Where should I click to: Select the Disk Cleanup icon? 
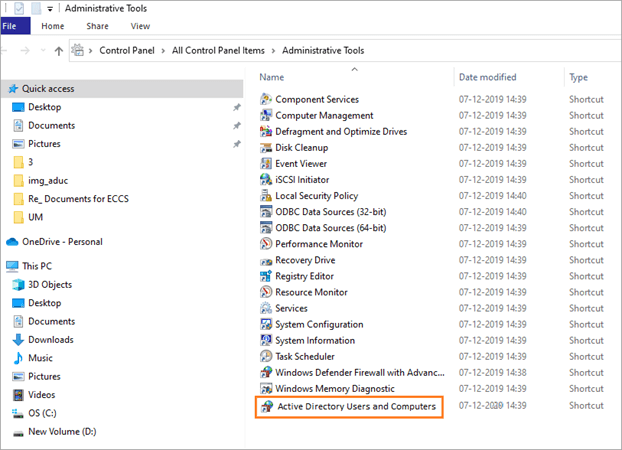266,148
